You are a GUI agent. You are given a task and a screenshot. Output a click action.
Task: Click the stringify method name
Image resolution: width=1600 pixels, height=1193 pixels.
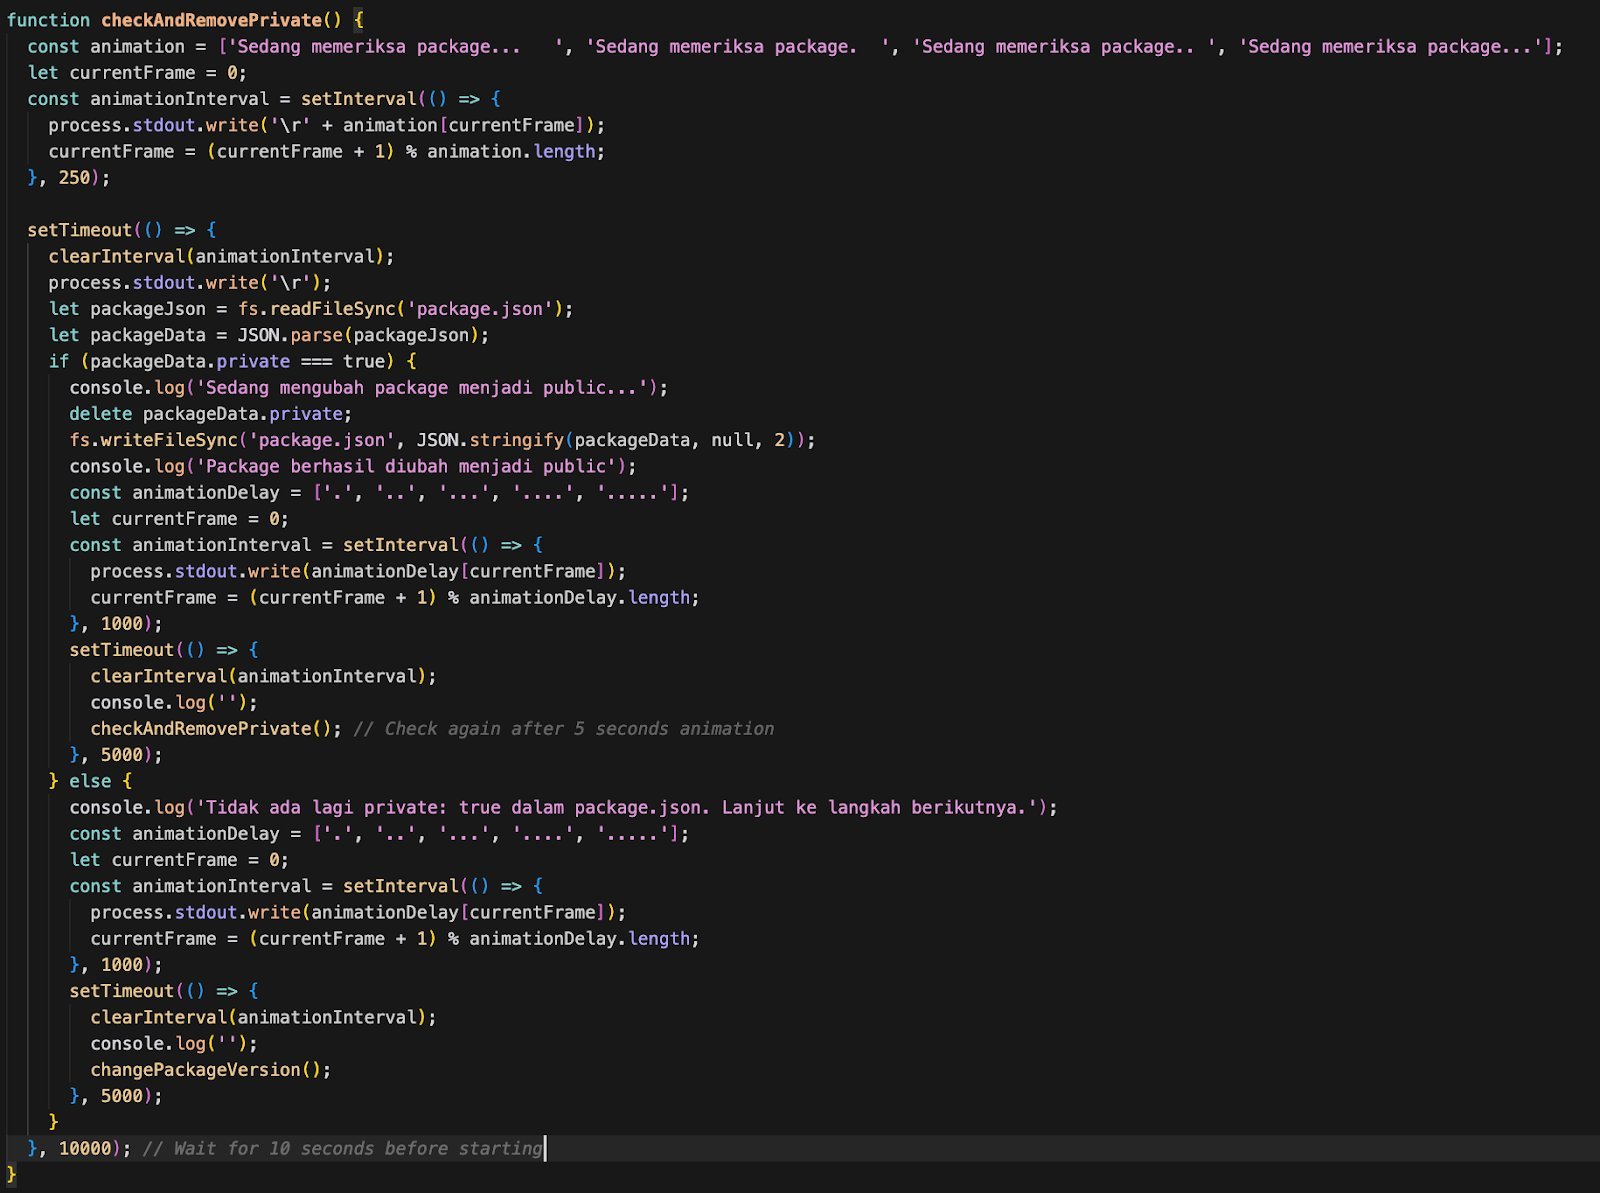516,440
